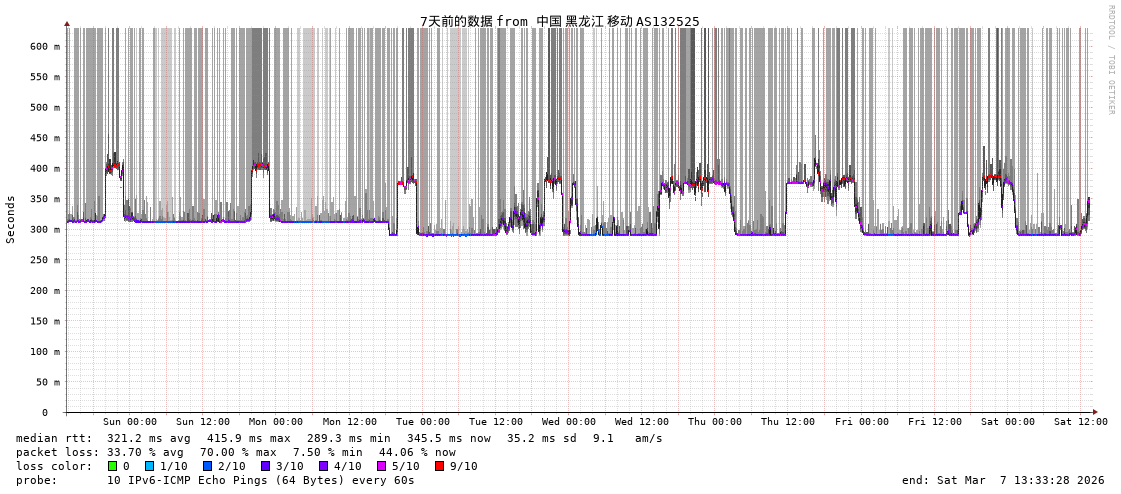Click the packet loss statistics line
Screen dimensions: 1121x494
click(235, 452)
